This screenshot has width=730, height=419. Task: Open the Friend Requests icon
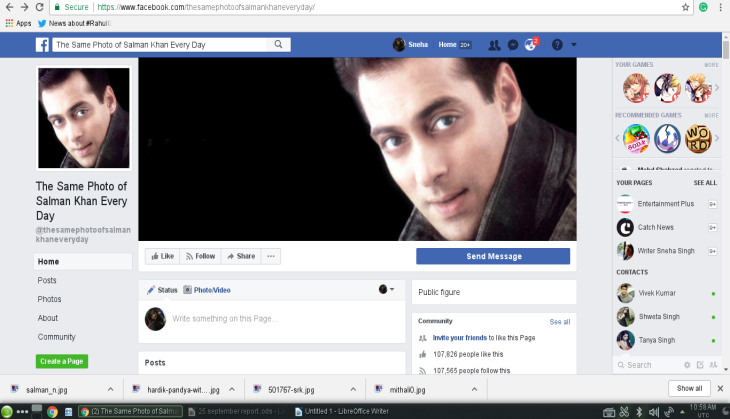click(494, 45)
